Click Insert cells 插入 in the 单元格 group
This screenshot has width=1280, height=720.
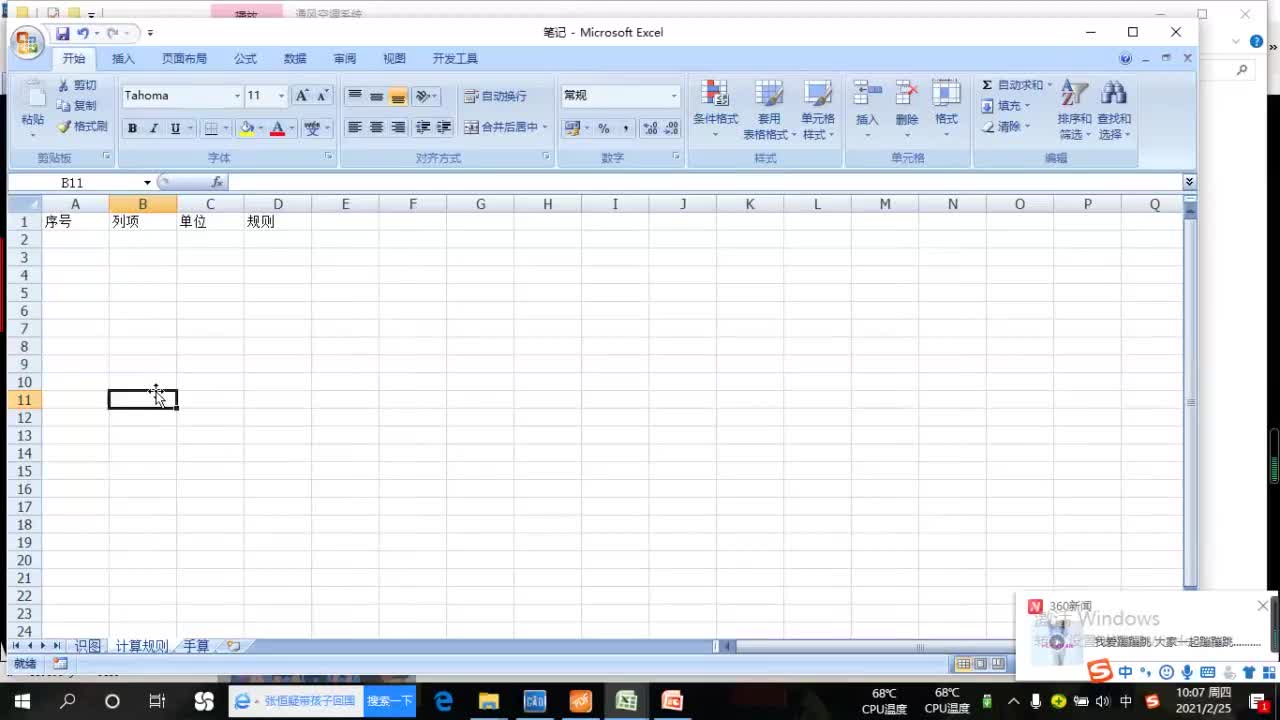coord(867,110)
